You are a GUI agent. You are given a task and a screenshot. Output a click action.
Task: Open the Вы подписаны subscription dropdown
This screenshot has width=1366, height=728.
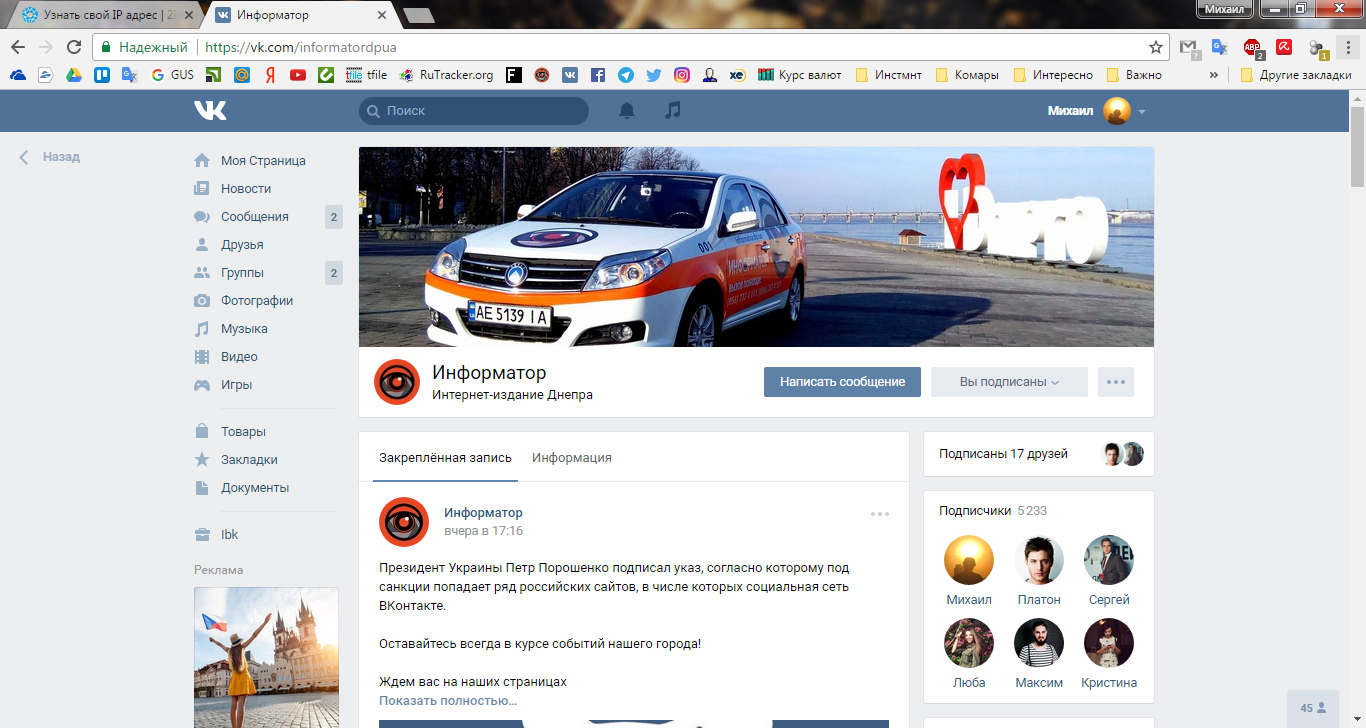(x=1008, y=381)
